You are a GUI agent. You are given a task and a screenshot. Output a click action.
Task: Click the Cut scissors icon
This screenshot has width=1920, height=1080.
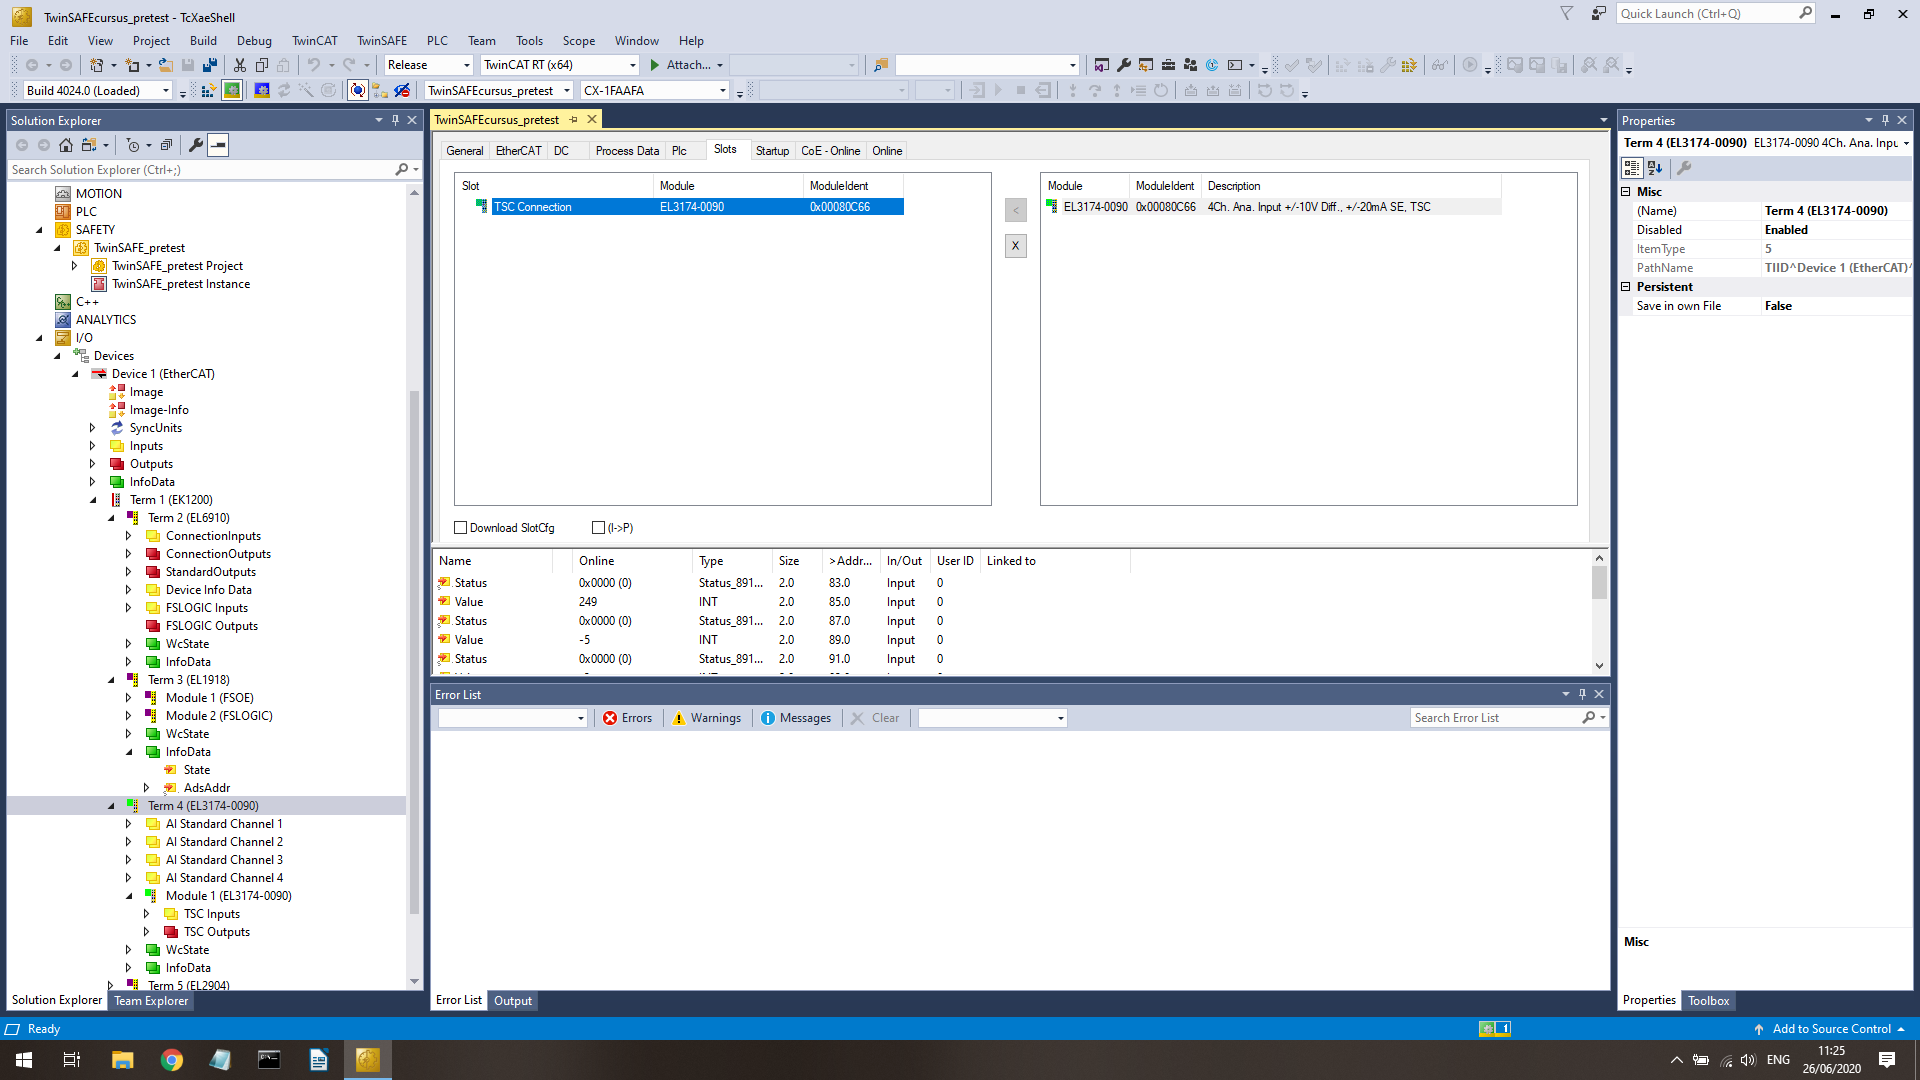pos(240,65)
